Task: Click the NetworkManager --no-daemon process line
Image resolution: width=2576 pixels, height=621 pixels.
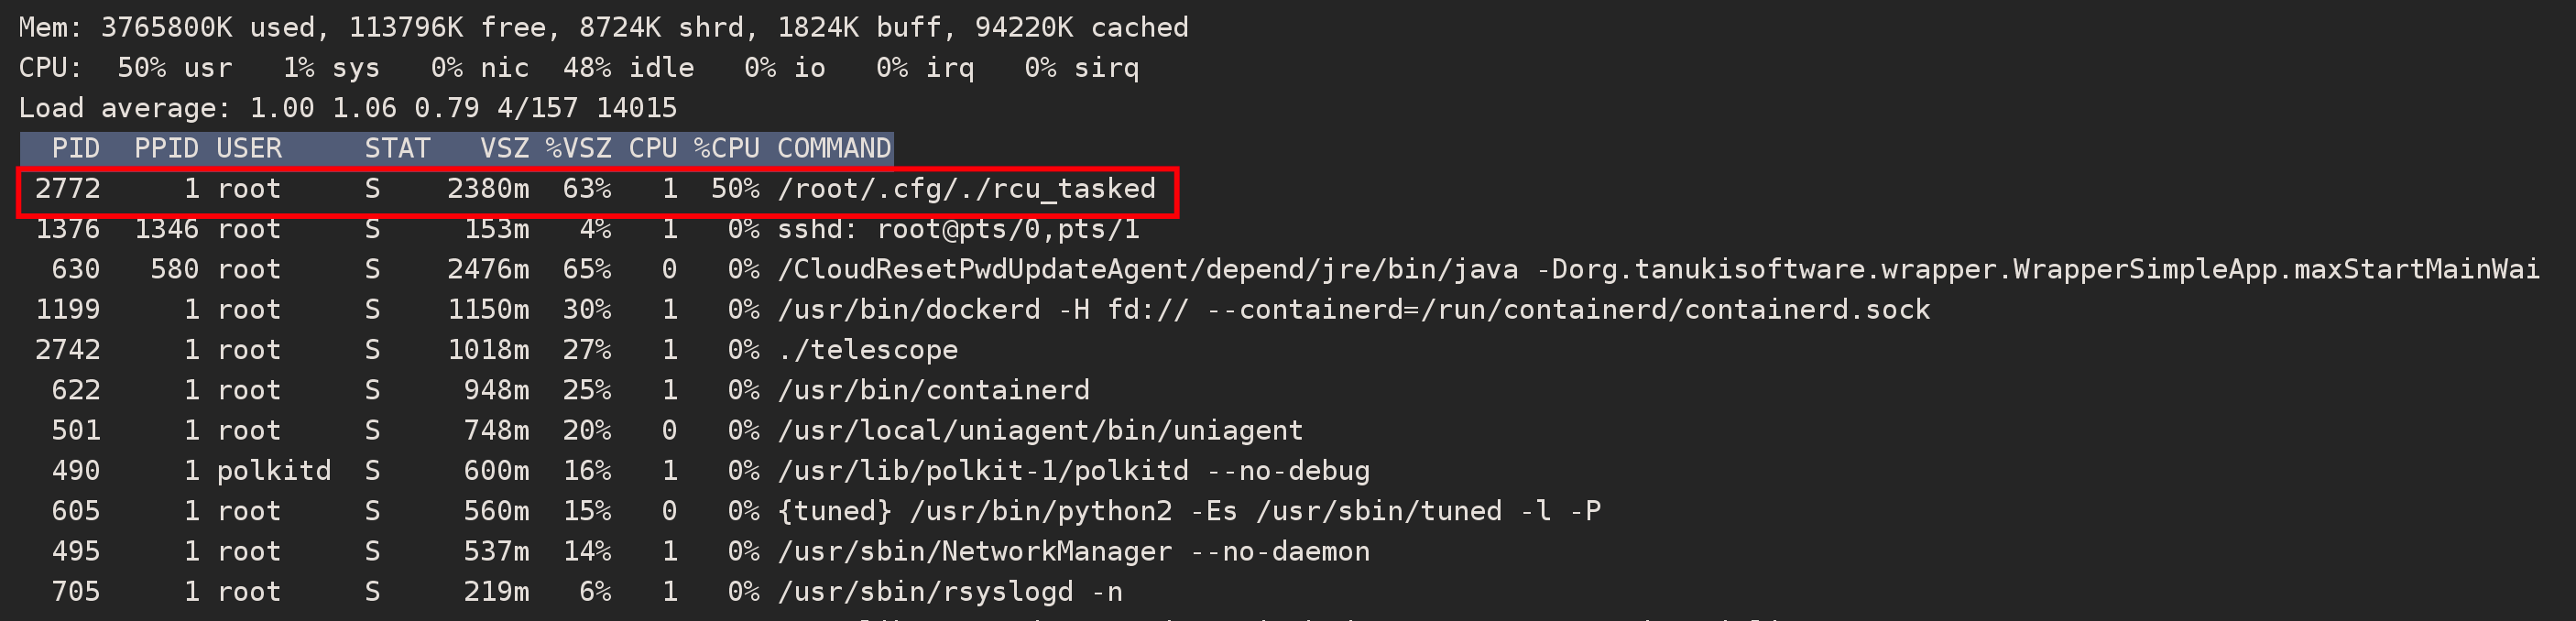Action: click(x=1073, y=551)
